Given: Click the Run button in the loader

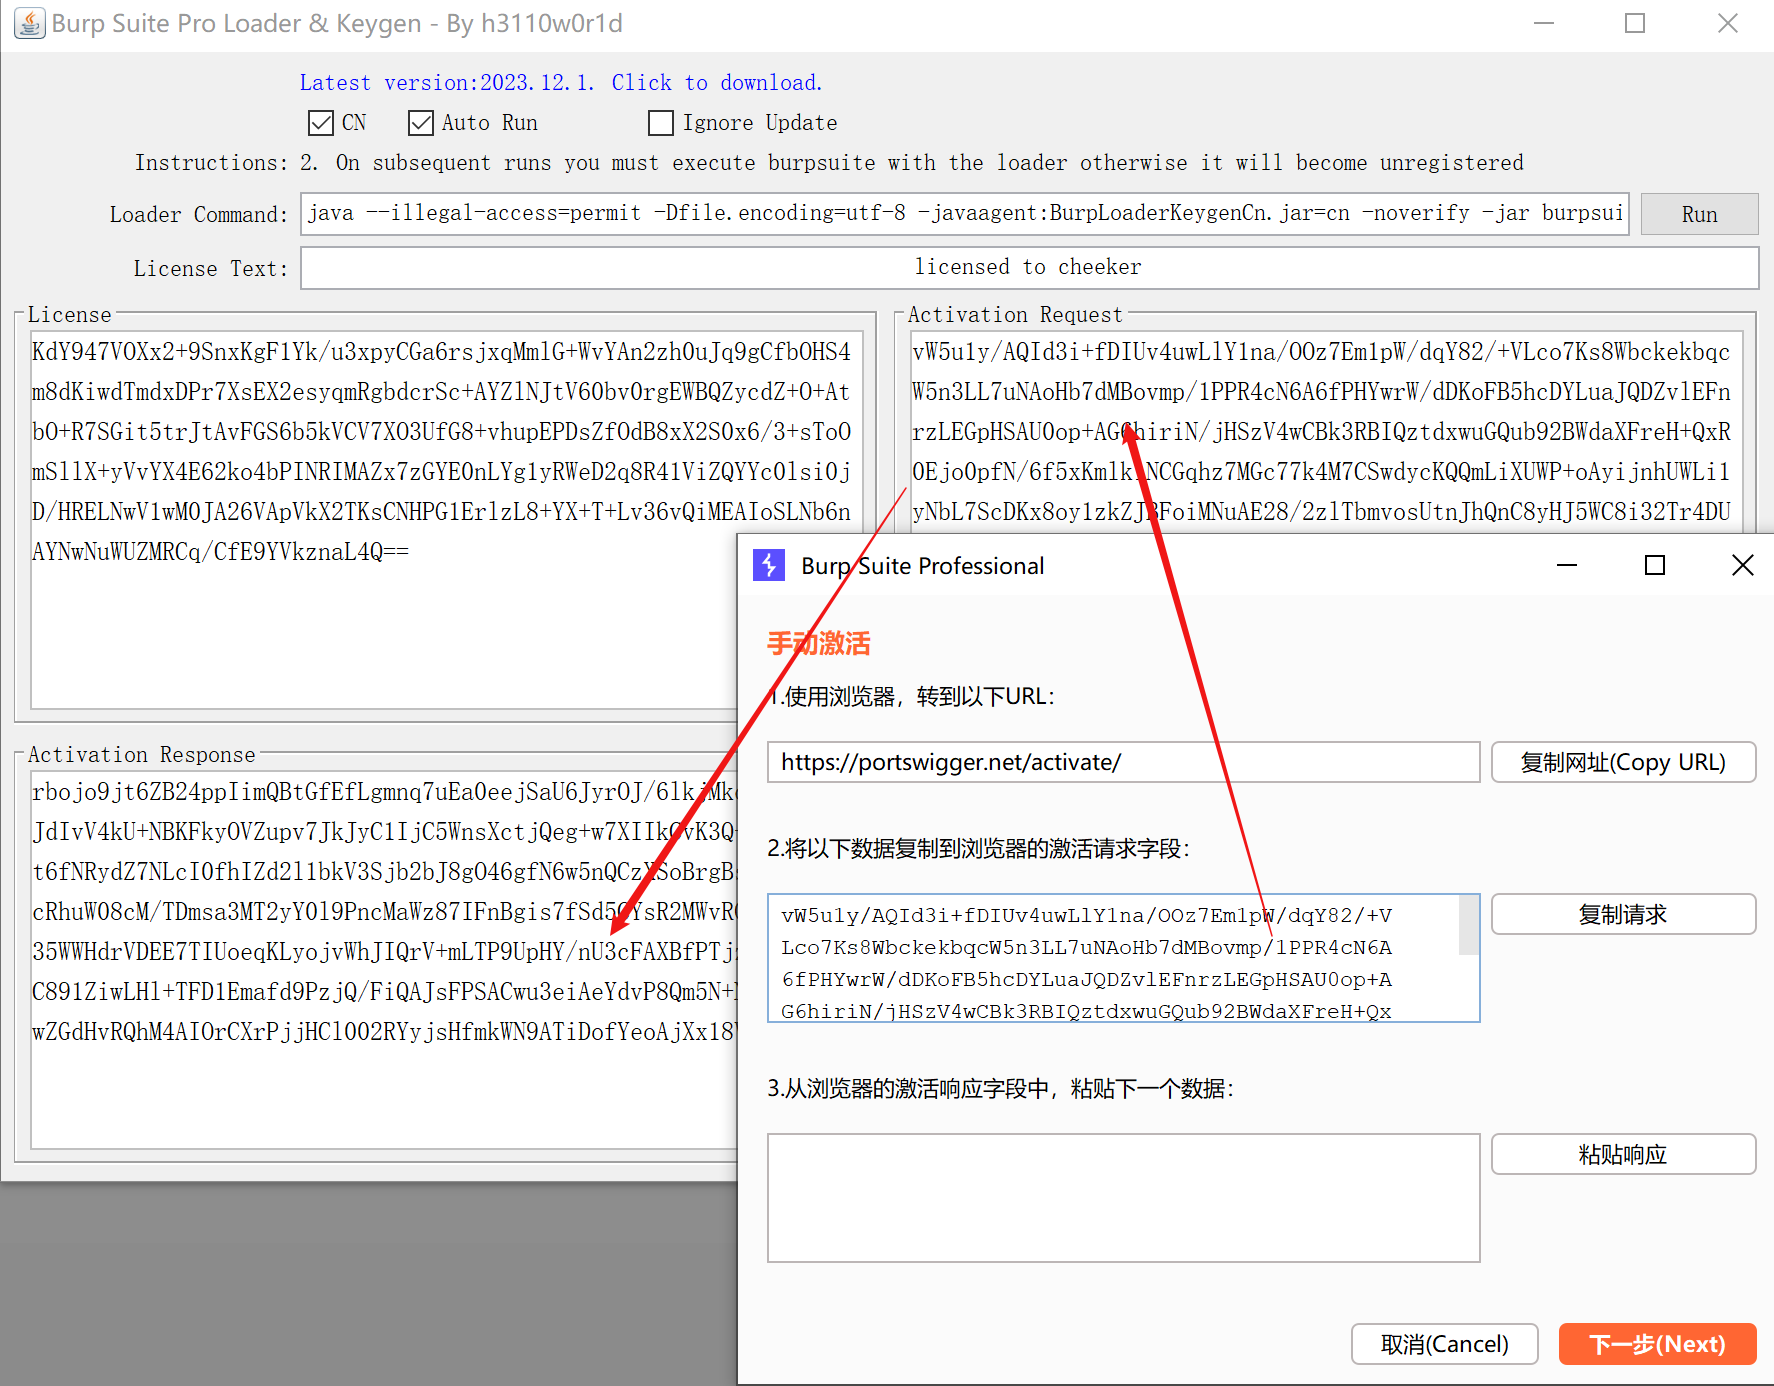Looking at the screenshot, I should coord(1699,214).
